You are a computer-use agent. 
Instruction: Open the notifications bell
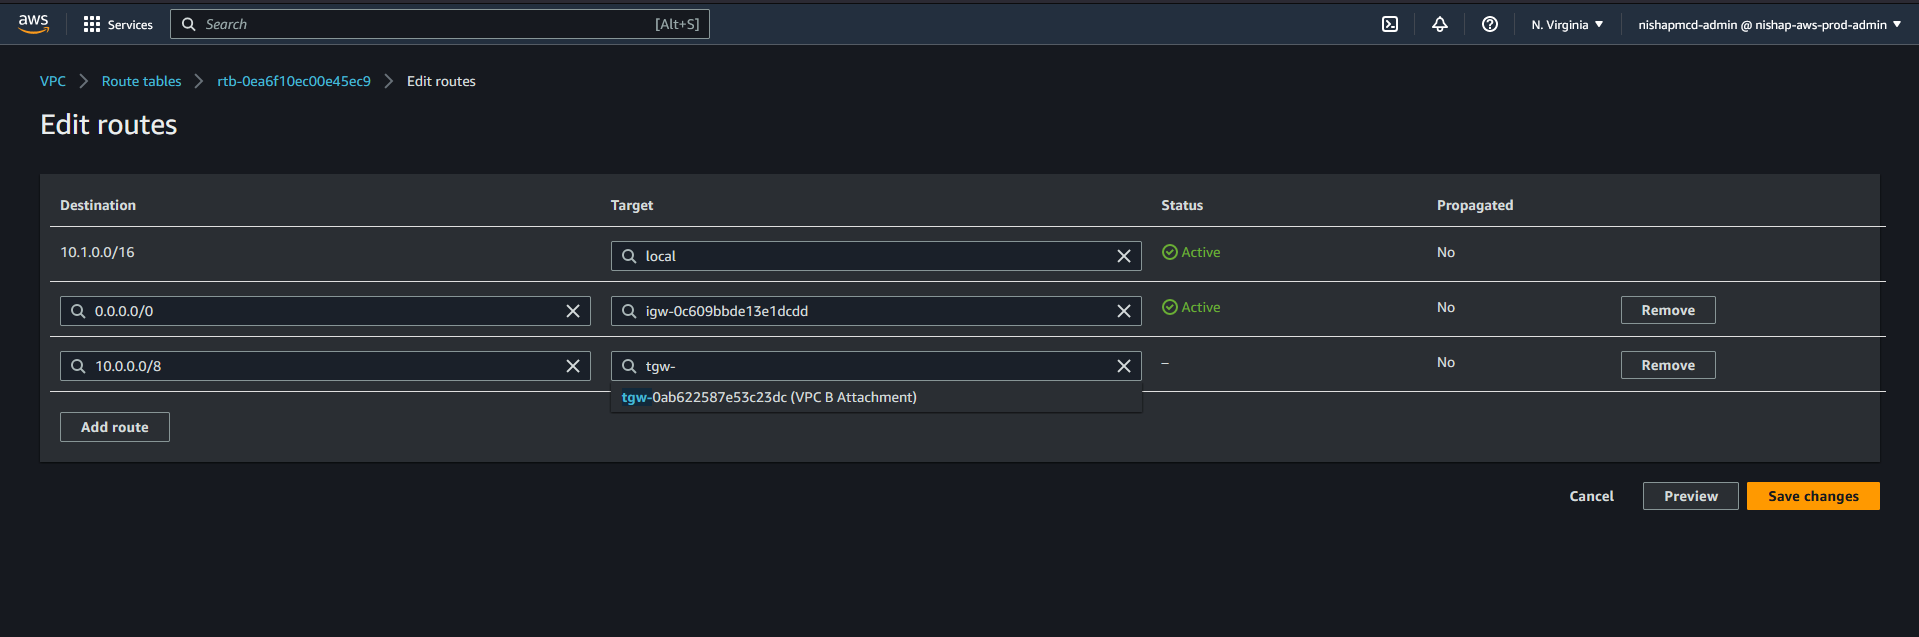[1439, 24]
